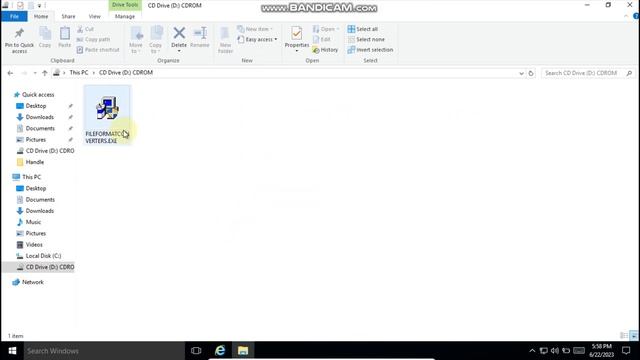Click the History ribbon command
The width and height of the screenshot is (640, 360).
click(325, 49)
